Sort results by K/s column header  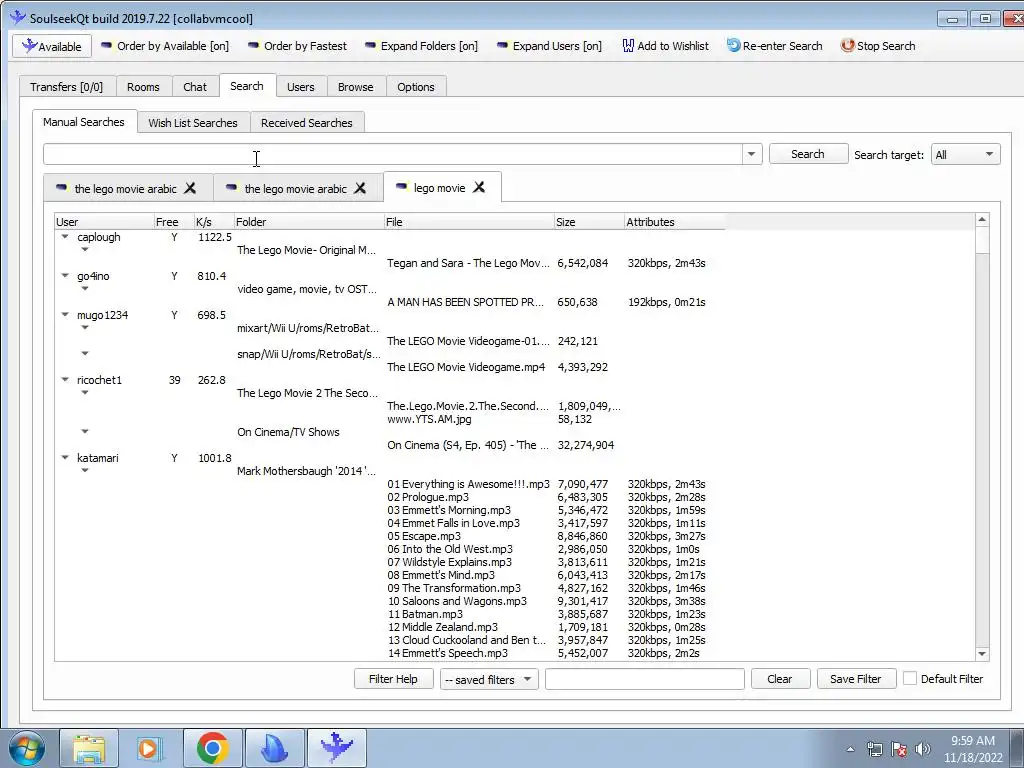tap(214, 222)
